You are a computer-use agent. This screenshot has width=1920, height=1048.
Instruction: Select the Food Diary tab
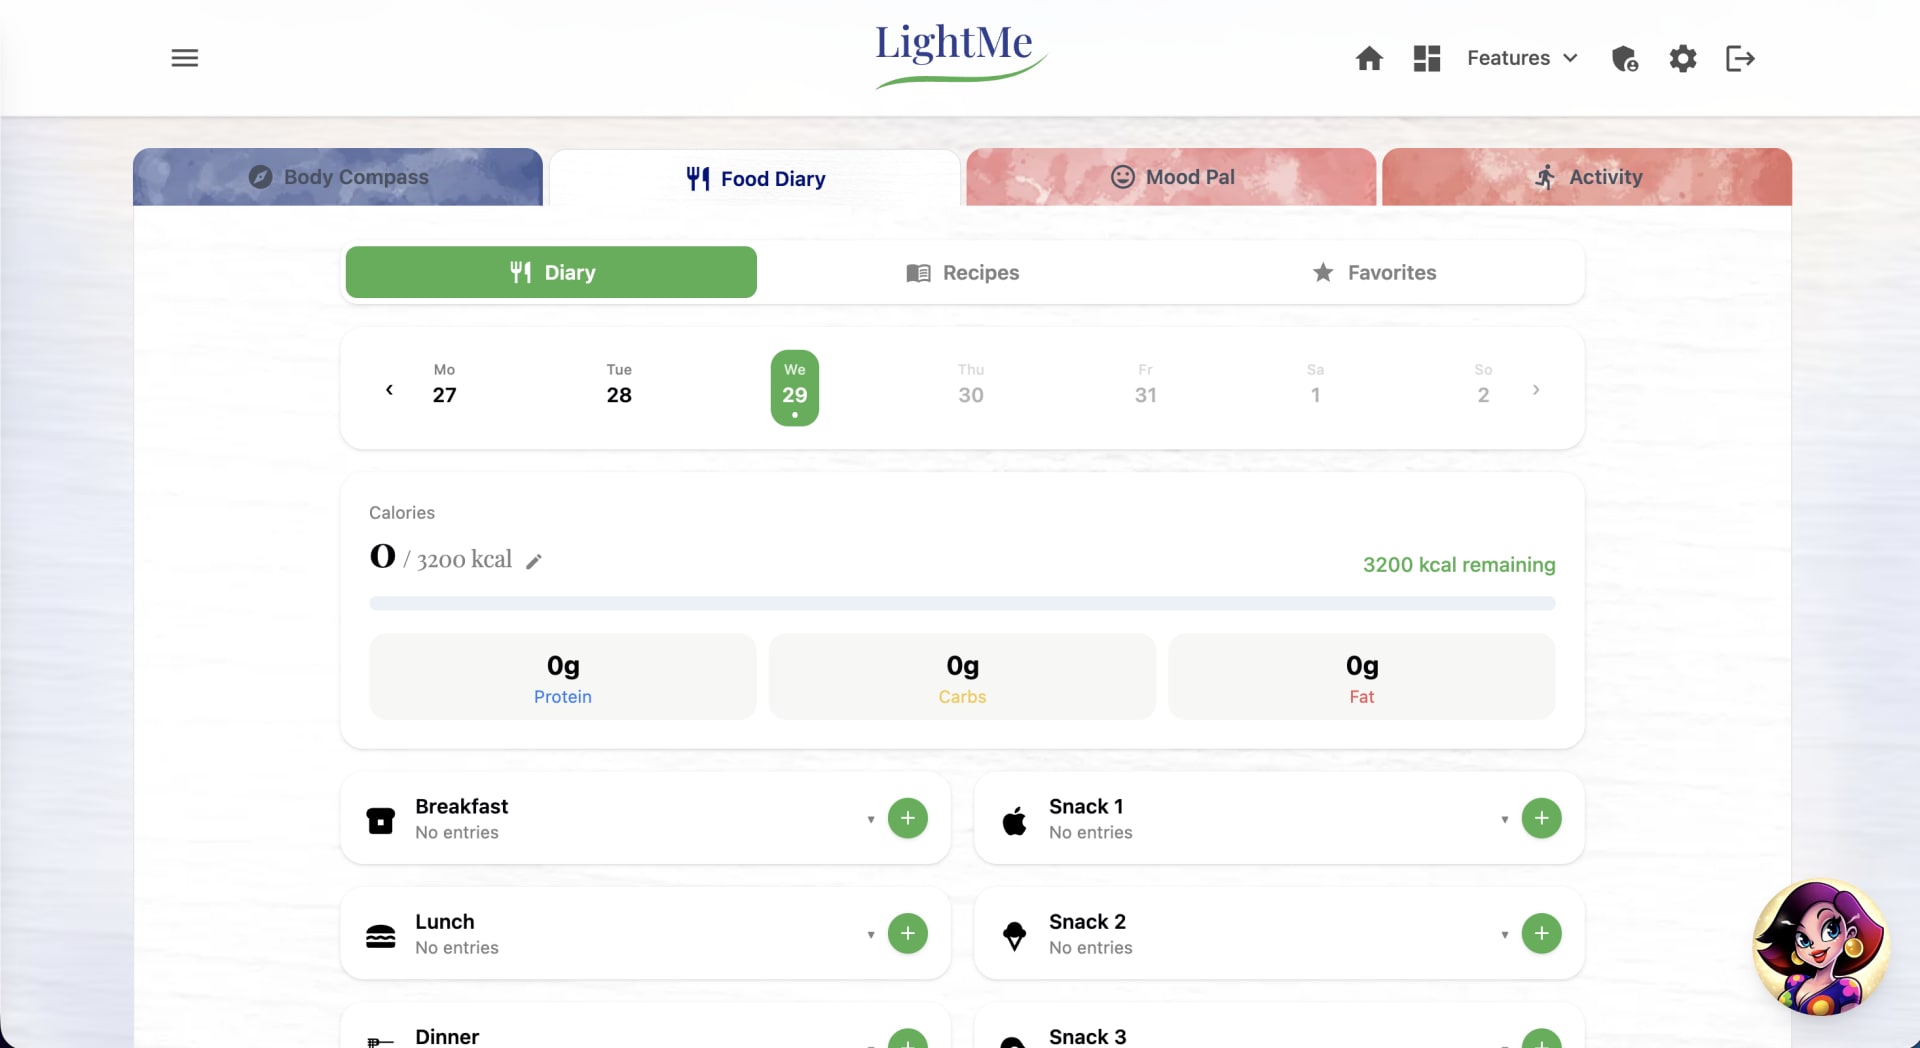755,178
